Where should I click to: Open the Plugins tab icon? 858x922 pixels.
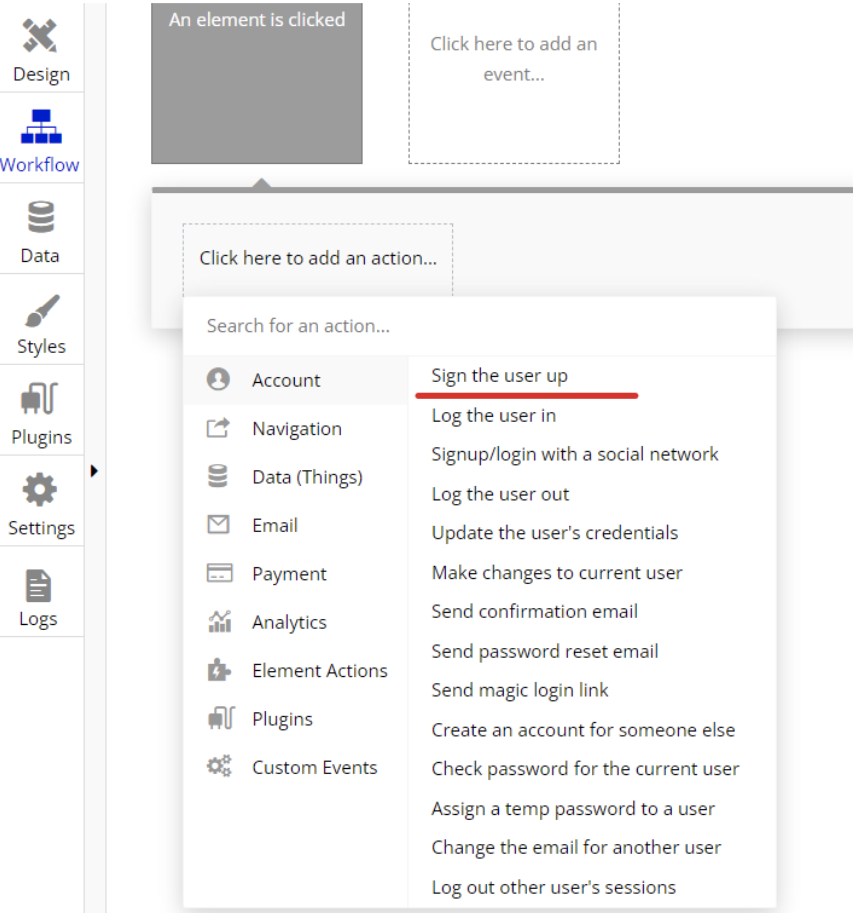(x=40, y=401)
